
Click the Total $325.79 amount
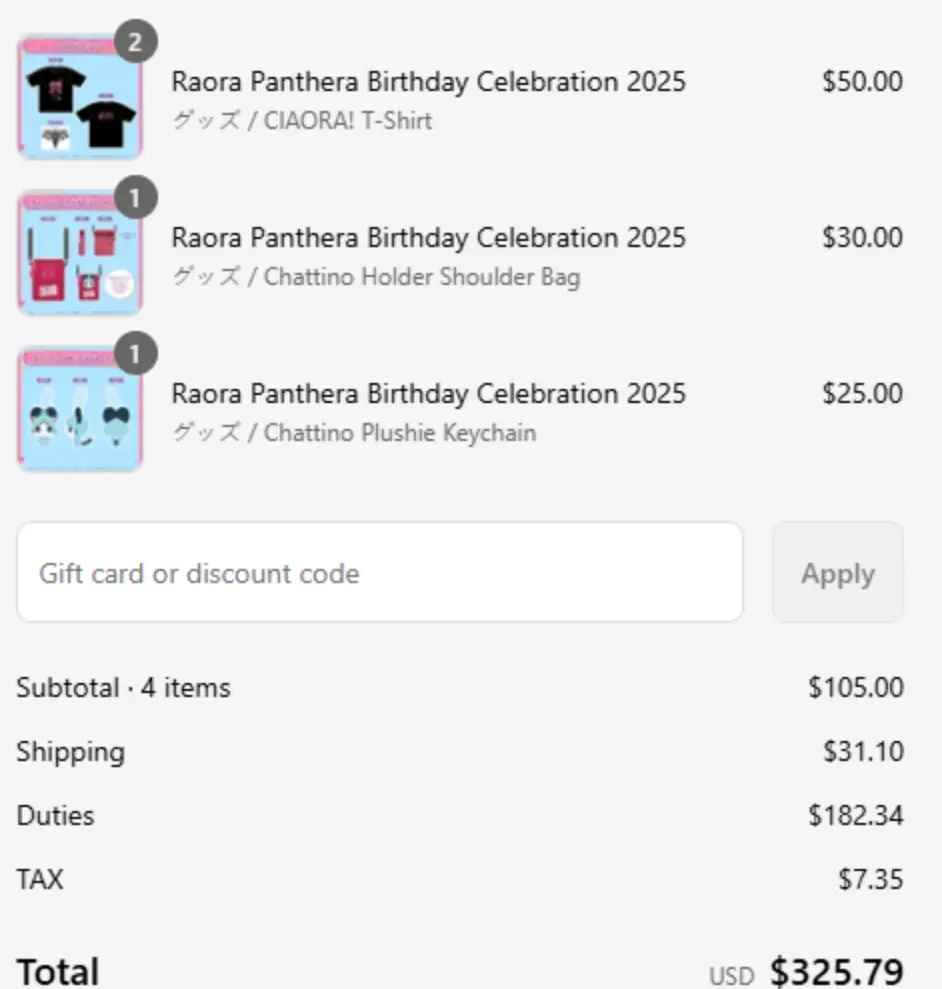pos(837,972)
